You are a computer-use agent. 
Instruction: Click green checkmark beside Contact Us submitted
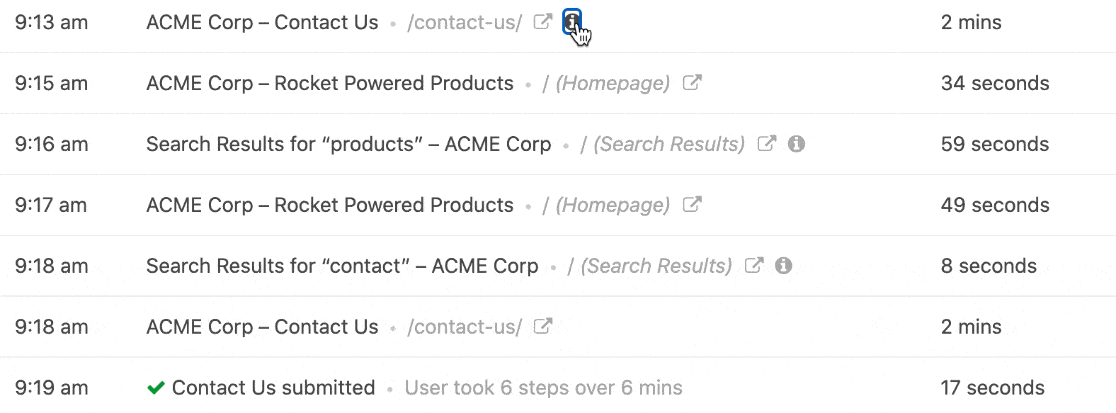(x=156, y=387)
